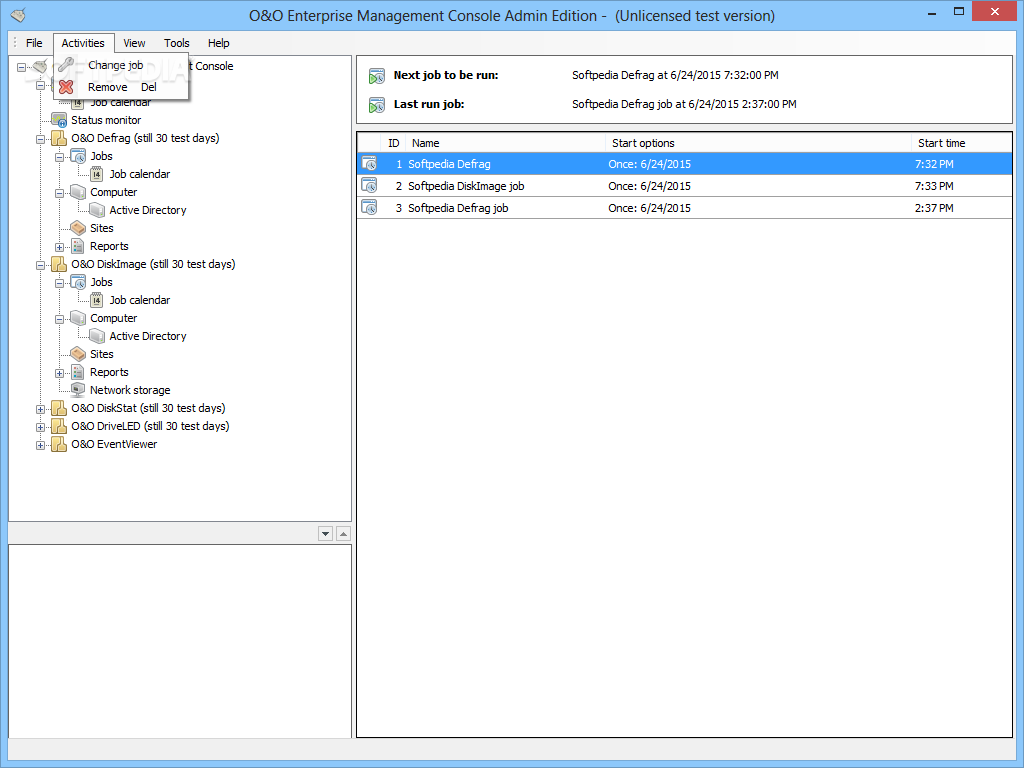The width and height of the screenshot is (1024, 768).
Task: Sort by Start options column header
Action: click(758, 143)
